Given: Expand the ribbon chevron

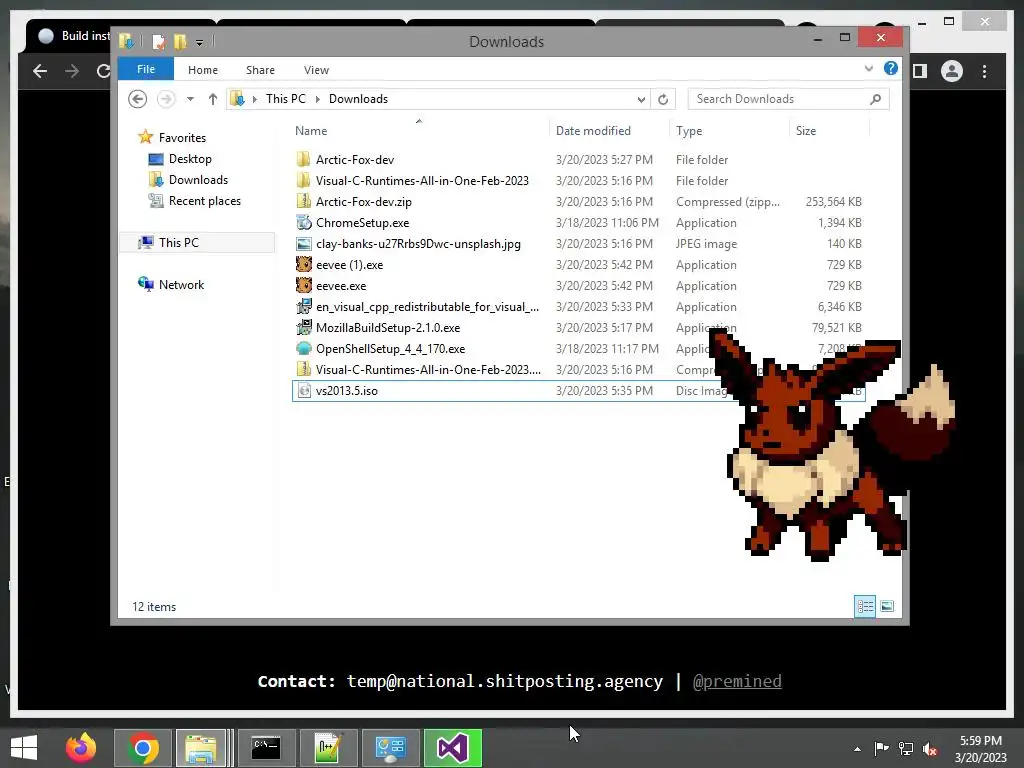Looking at the screenshot, I should (869, 69).
